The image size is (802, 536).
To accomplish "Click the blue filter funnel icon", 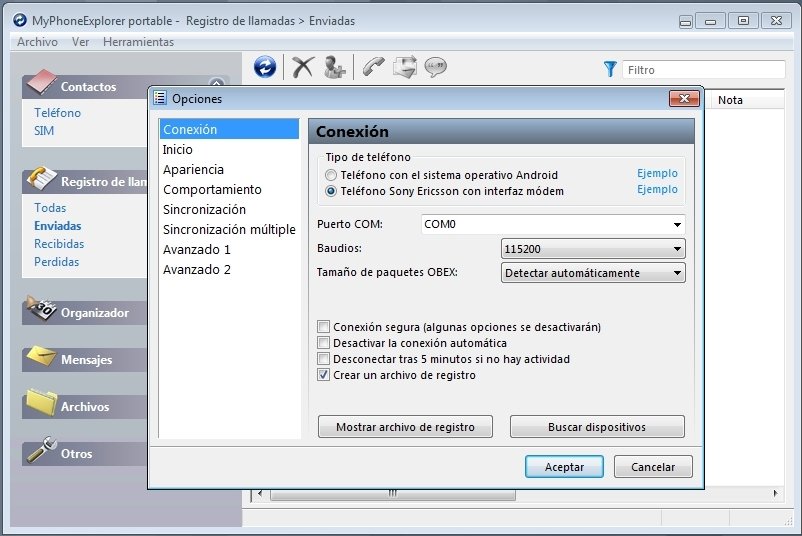I will pos(610,69).
